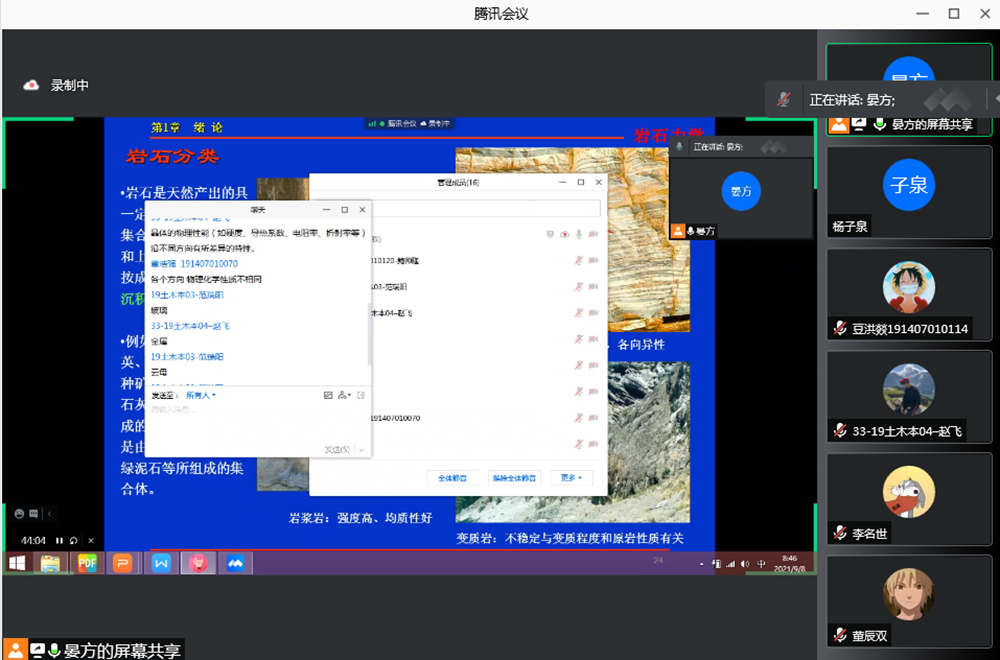Click the WPS Writer taskbar icon
The height and width of the screenshot is (660, 1000).
(161, 563)
